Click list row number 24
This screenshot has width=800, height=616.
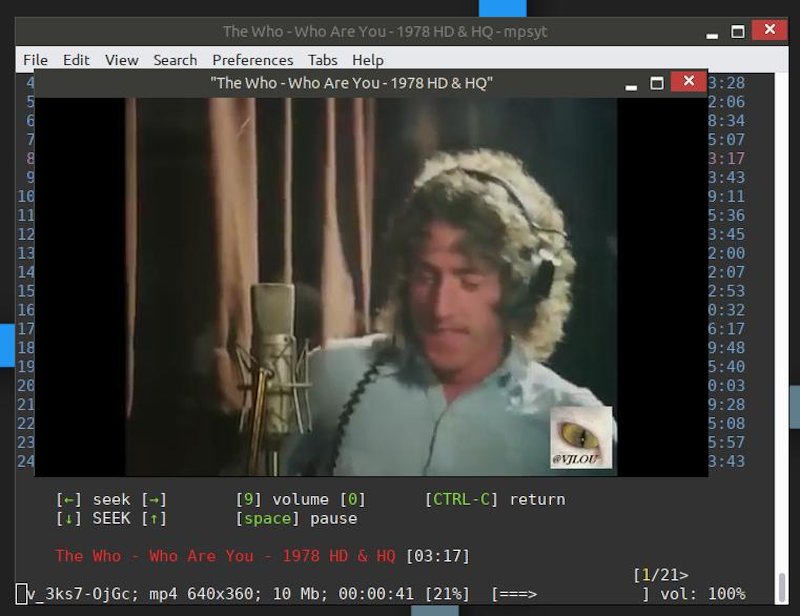pos(26,461)
